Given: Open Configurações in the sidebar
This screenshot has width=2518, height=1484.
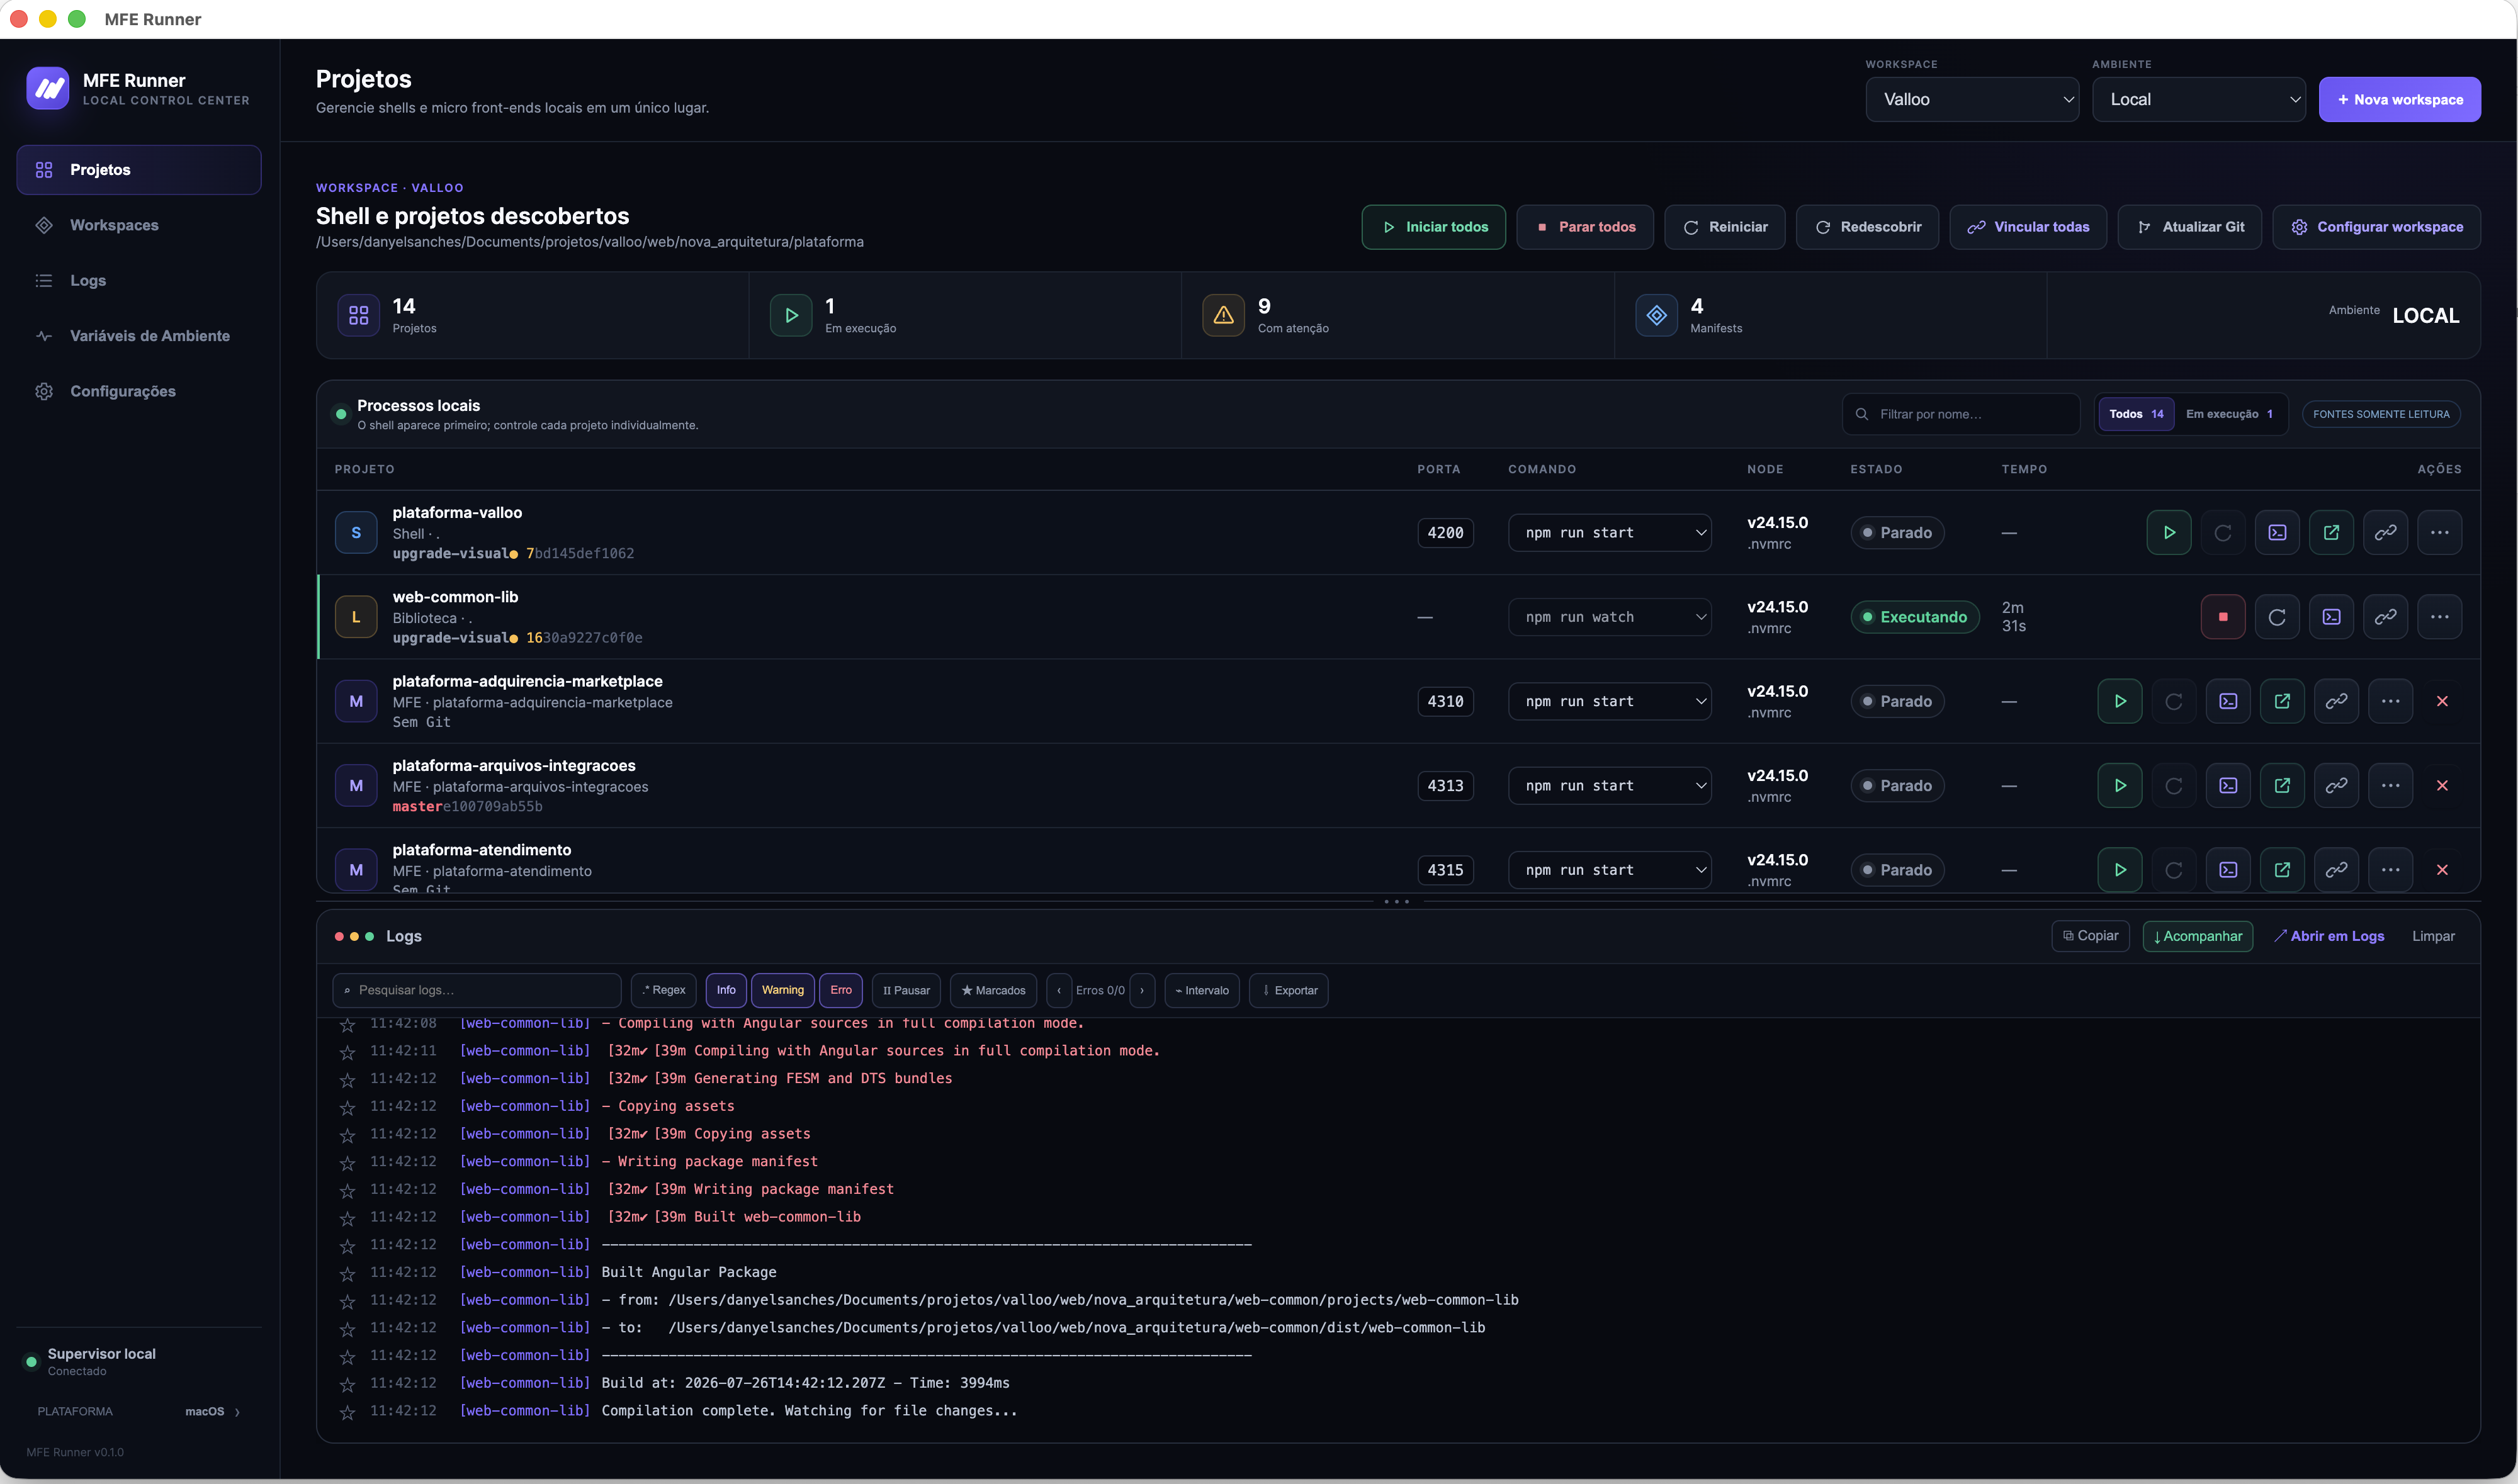Looking at the screenshot, I should click(x=139, y=391).
